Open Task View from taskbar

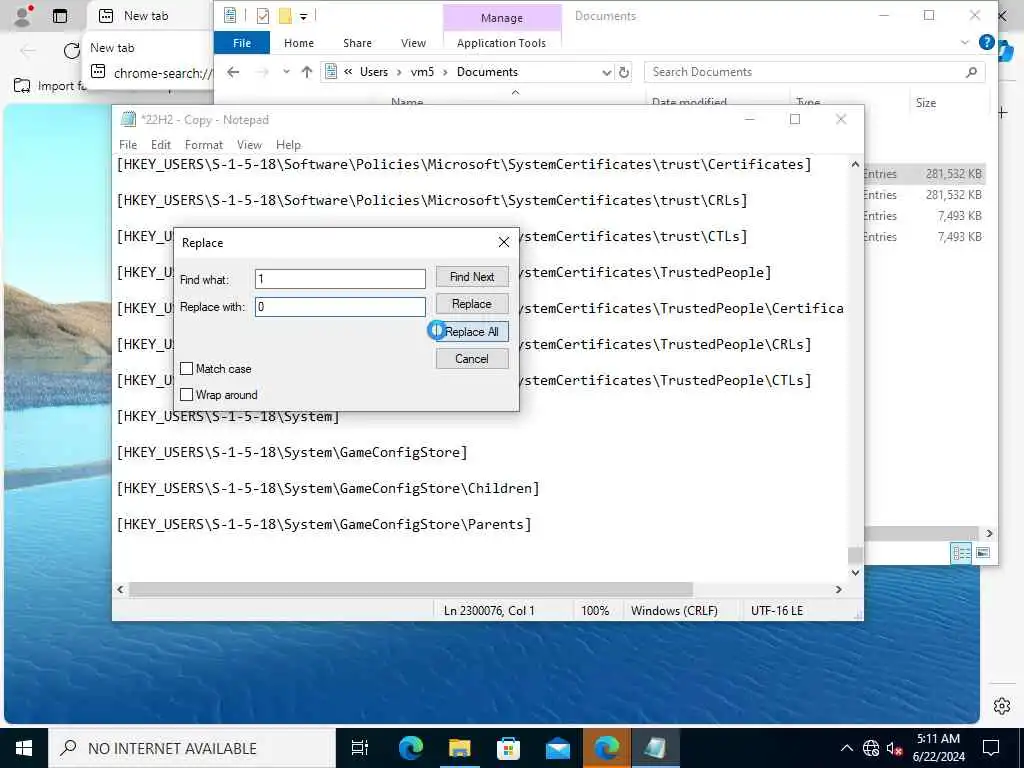pos(360,748)
